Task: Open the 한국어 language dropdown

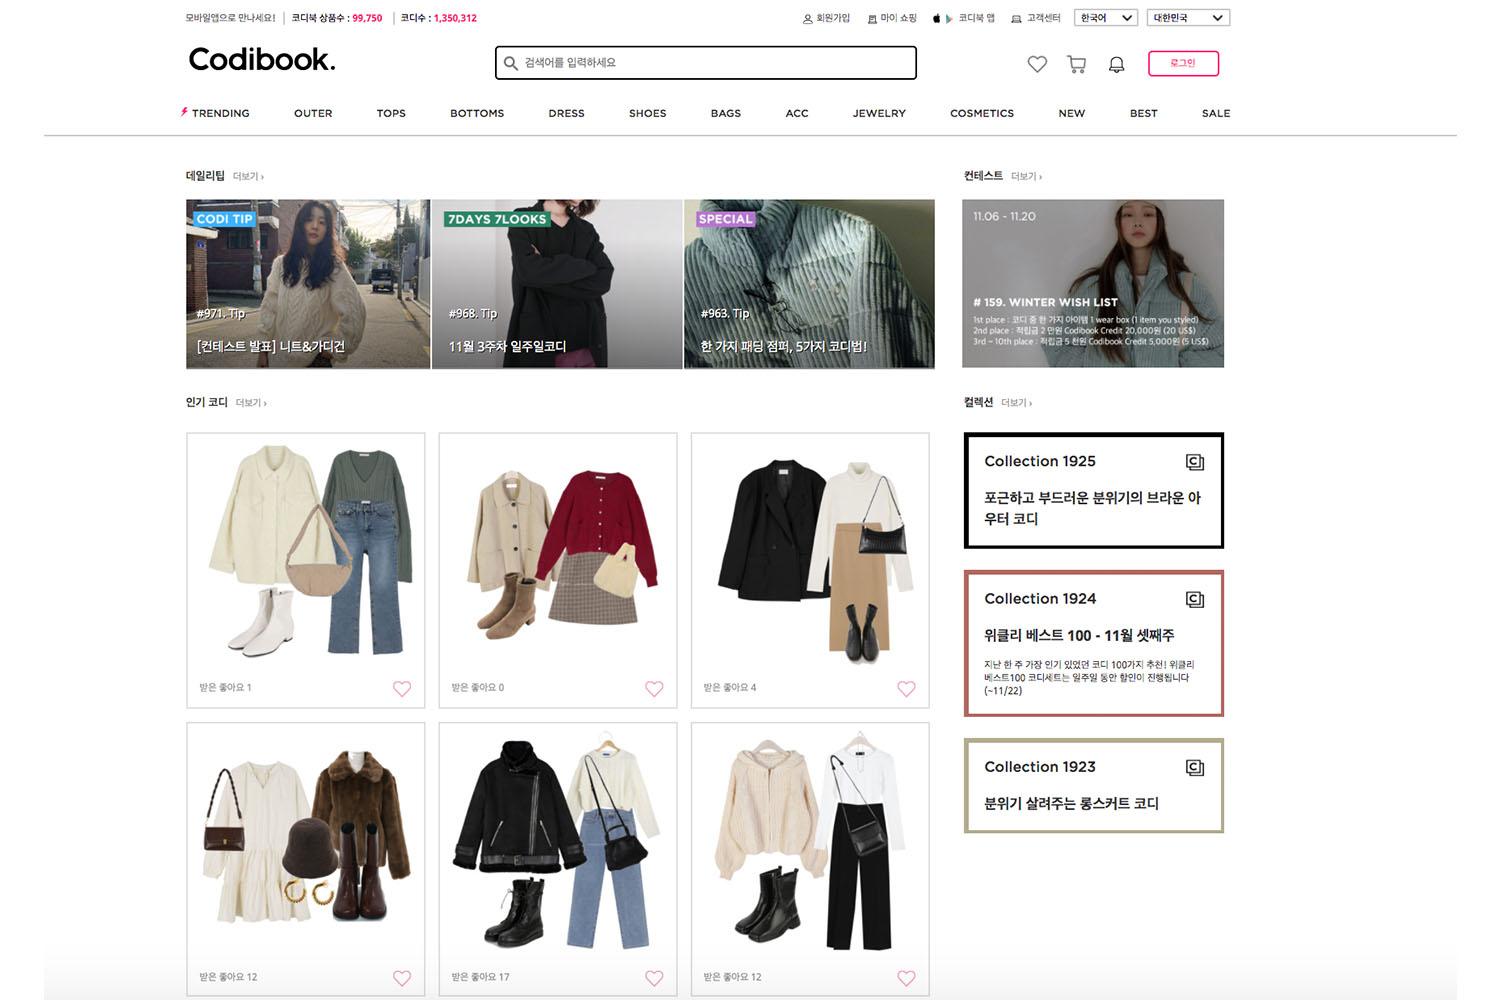Action: (x=1105, y=17)
